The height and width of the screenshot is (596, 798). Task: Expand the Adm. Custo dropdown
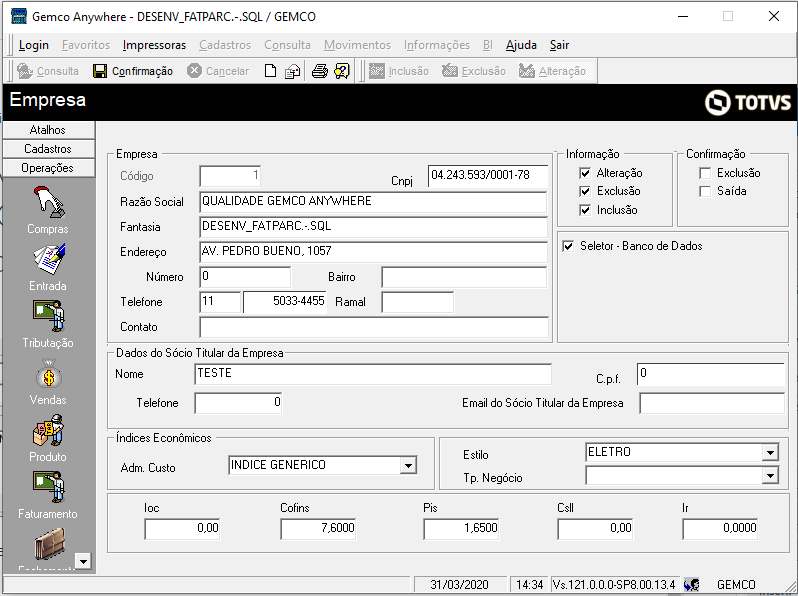408,465
